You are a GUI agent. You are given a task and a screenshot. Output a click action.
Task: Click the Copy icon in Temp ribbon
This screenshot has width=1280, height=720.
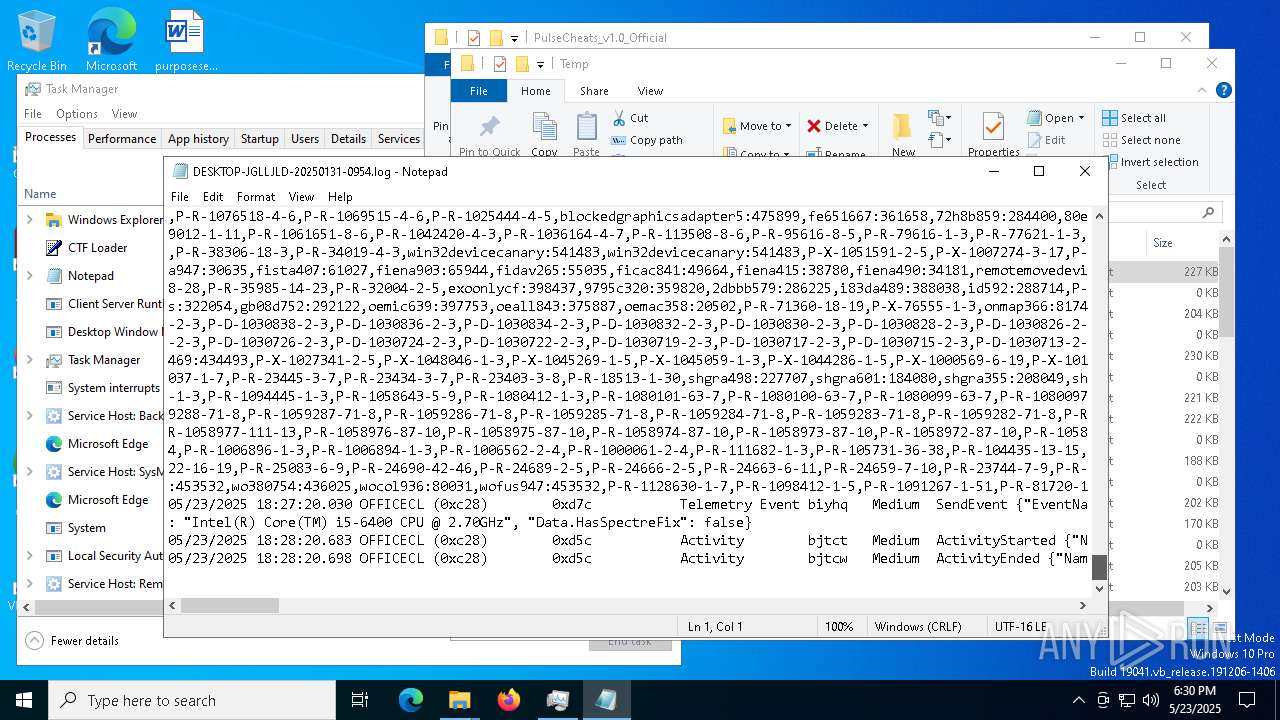click(x=544, y=126)
